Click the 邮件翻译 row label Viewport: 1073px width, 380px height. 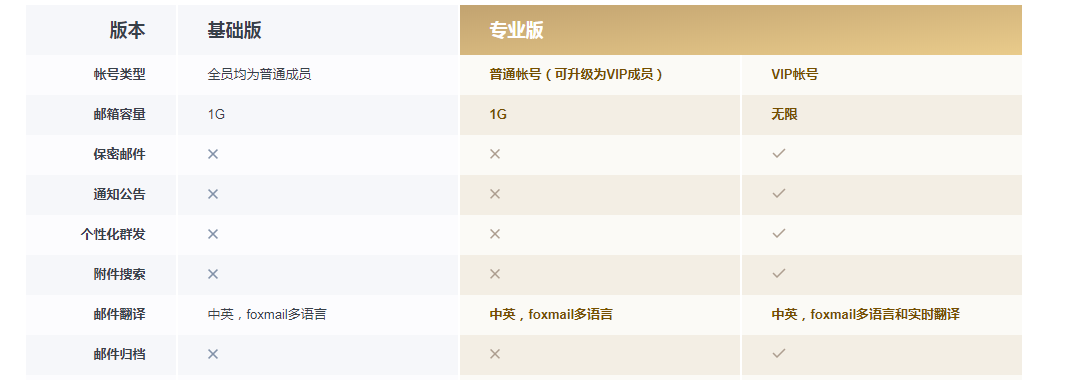120,314
